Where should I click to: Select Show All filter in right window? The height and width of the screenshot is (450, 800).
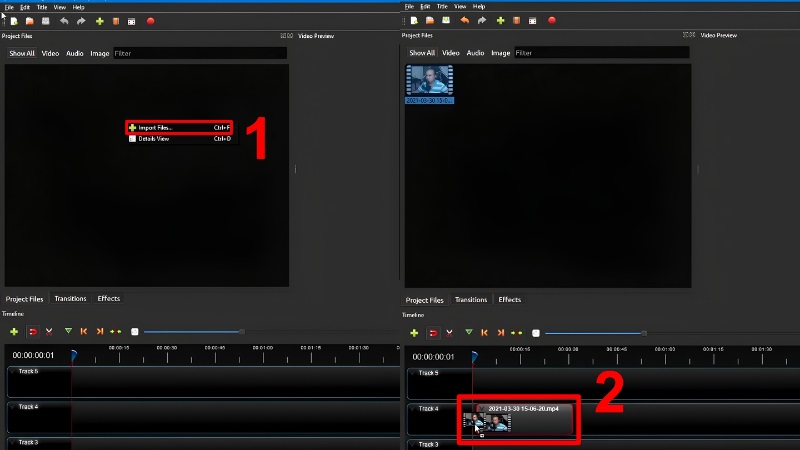[x=422, y=53]
